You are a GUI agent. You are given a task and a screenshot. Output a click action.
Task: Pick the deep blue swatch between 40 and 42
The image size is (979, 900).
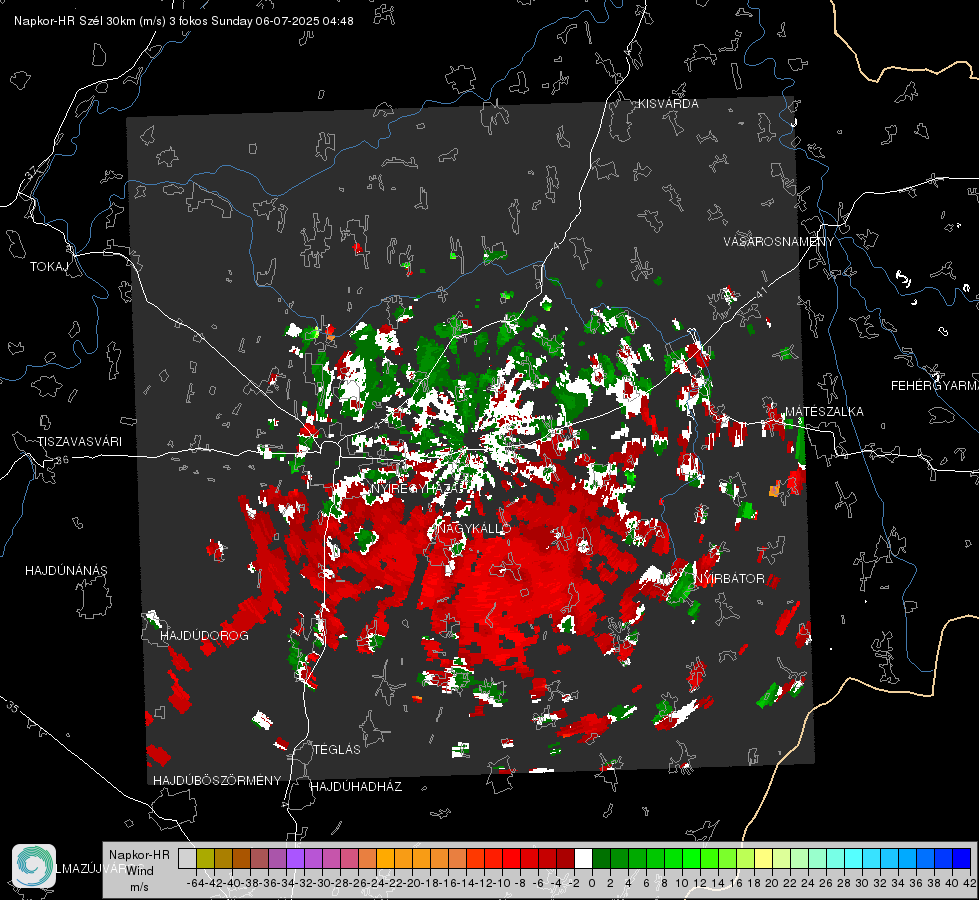click(x=962, y=858)
